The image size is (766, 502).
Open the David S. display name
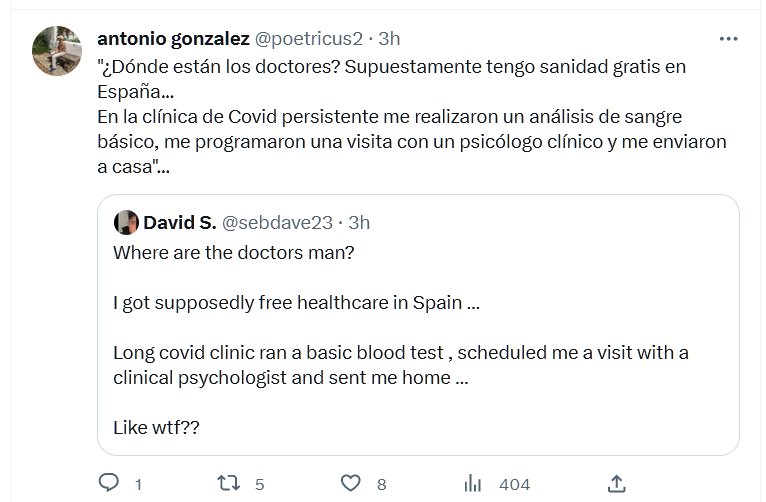click(179, 221)
